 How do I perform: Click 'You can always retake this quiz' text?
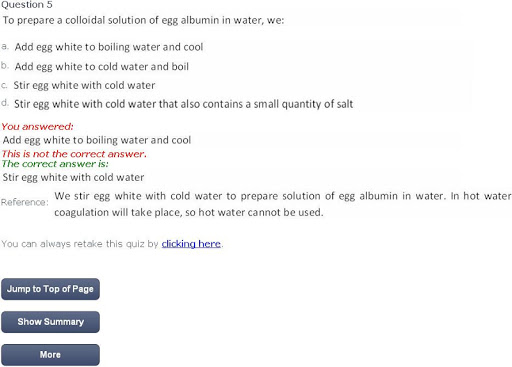pyautogui.click(x=80, y=244)
